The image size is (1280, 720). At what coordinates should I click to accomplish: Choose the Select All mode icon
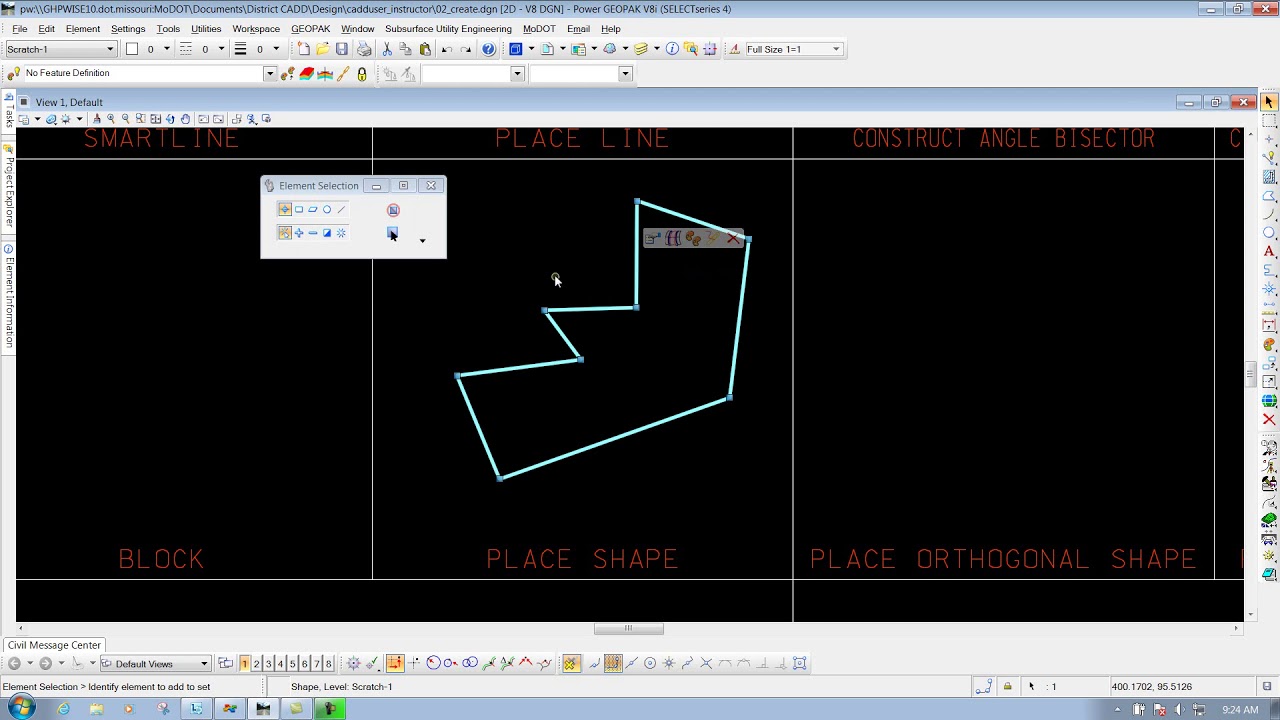pyautogui.click(x=341, y=233)
